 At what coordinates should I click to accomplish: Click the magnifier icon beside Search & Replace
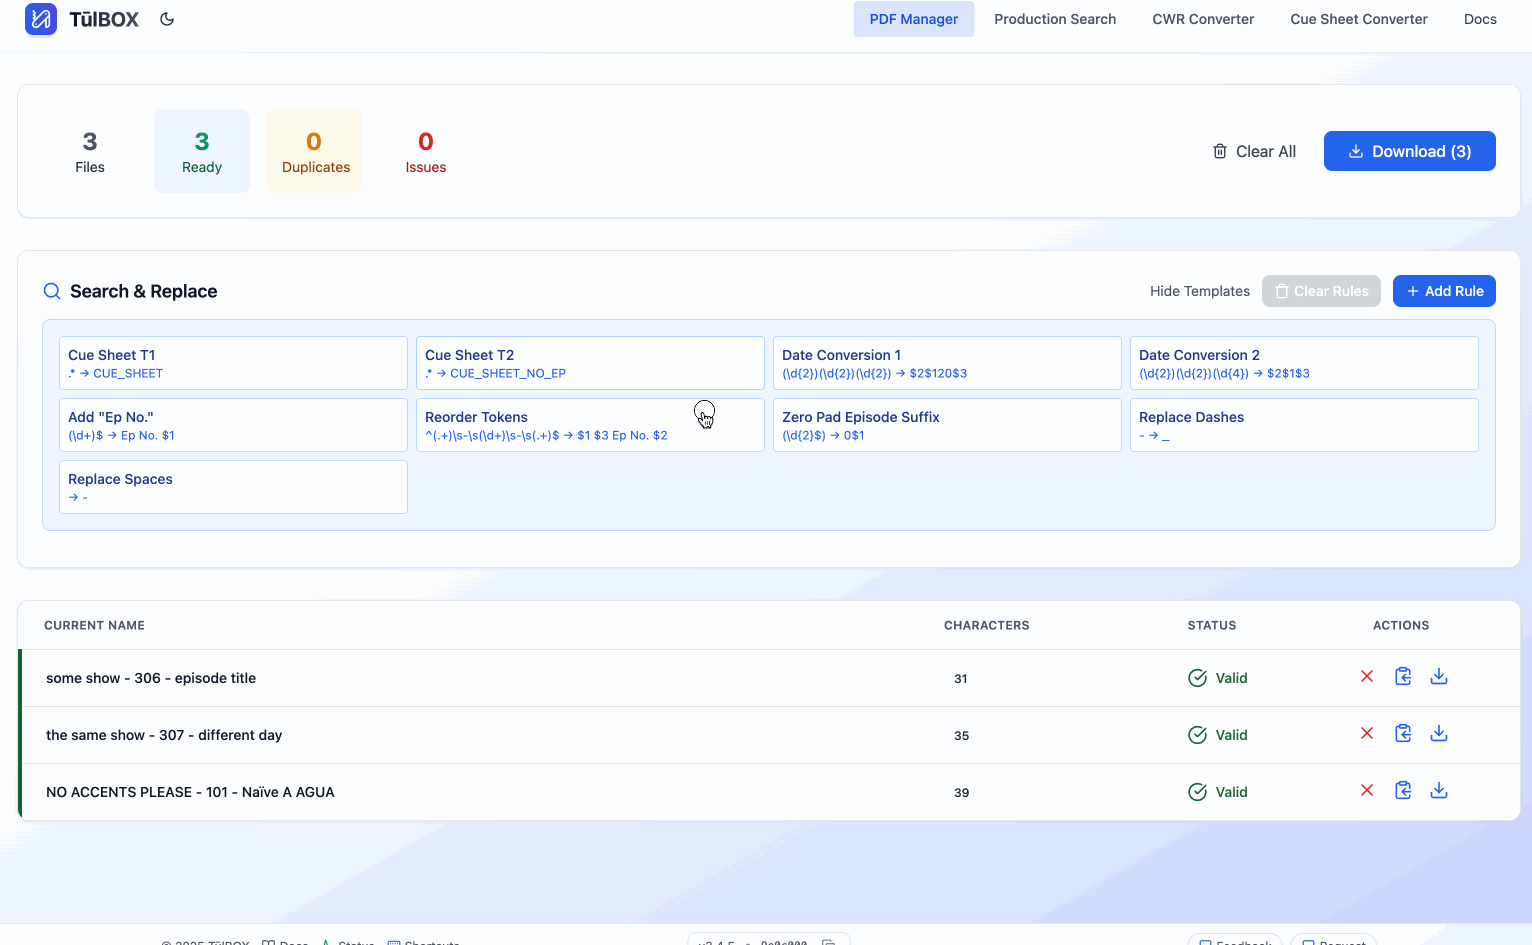[52, 291]
